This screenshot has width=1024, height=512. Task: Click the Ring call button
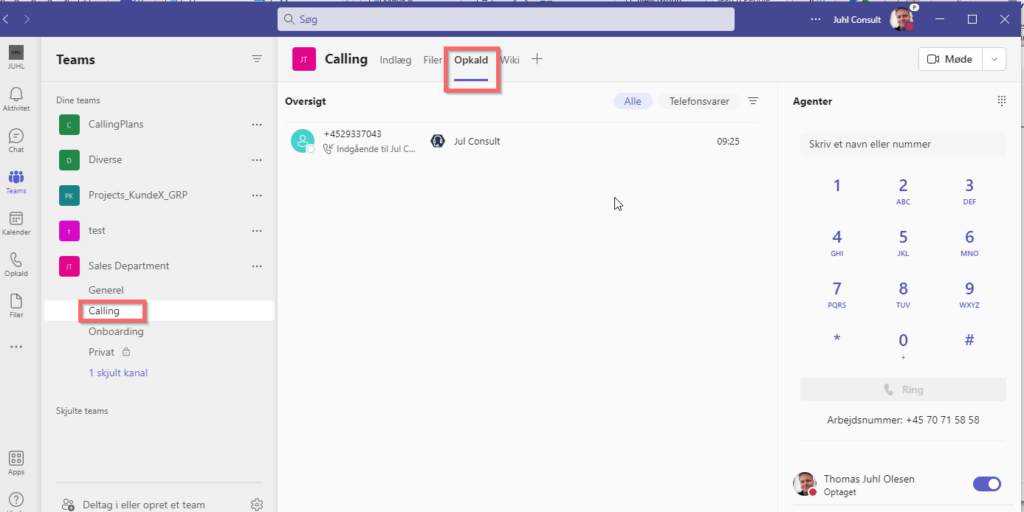pyautogui.click(x=903, y=389)
